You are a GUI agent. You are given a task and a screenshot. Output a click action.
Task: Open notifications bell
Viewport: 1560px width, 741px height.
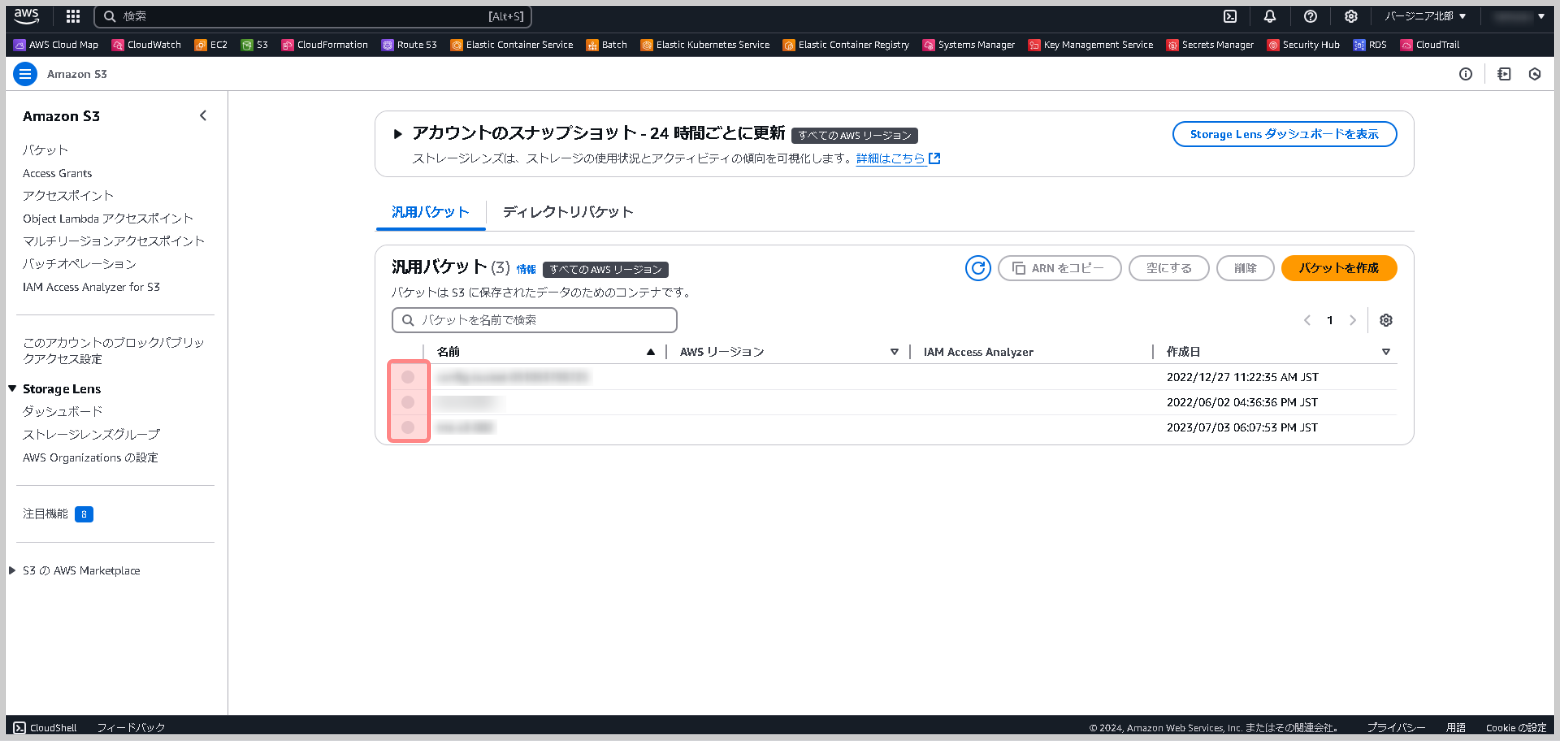[x=1270, y=16]
